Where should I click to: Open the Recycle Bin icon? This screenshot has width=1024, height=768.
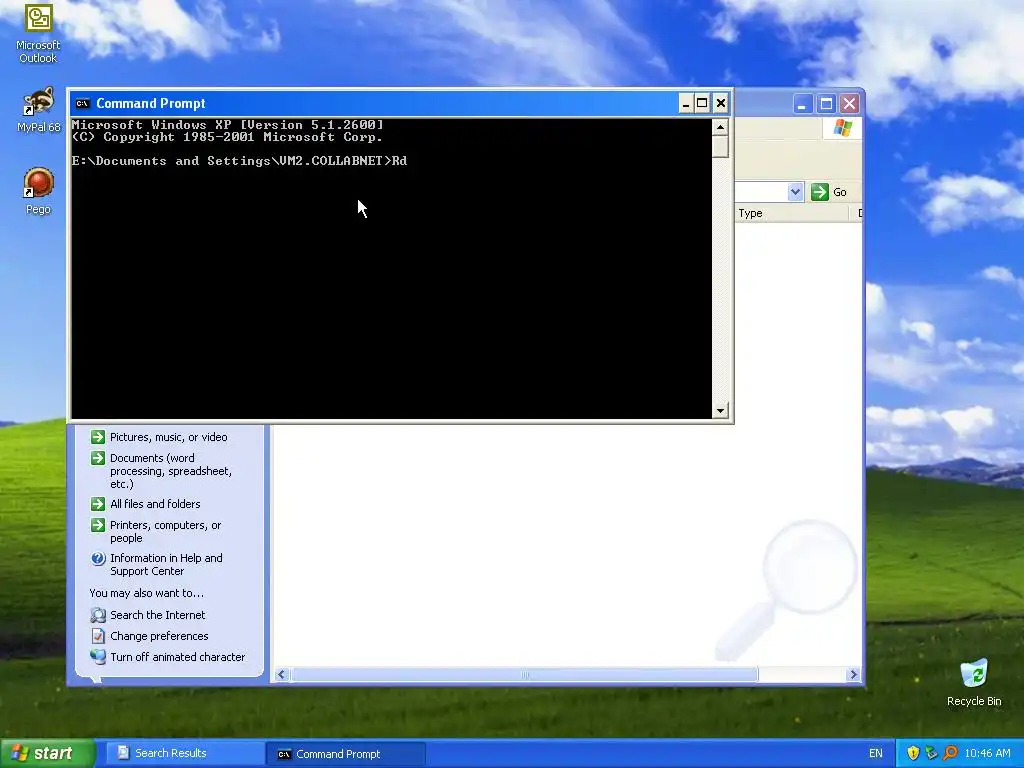(x=974, y=682)
